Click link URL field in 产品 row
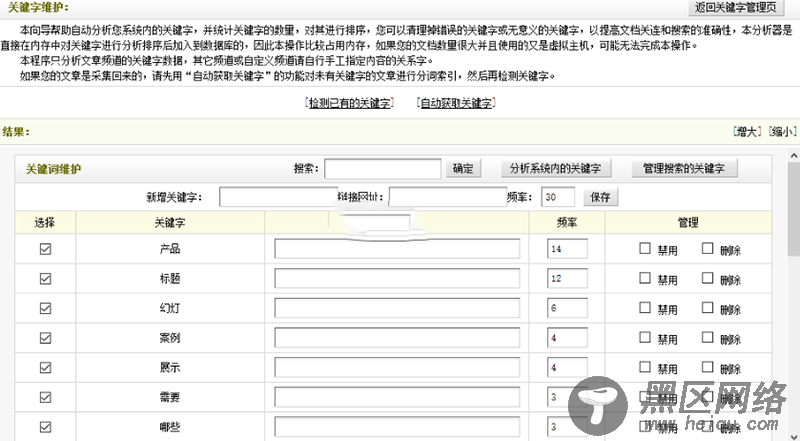Viewport: 800px width, 441px height. 397,249
